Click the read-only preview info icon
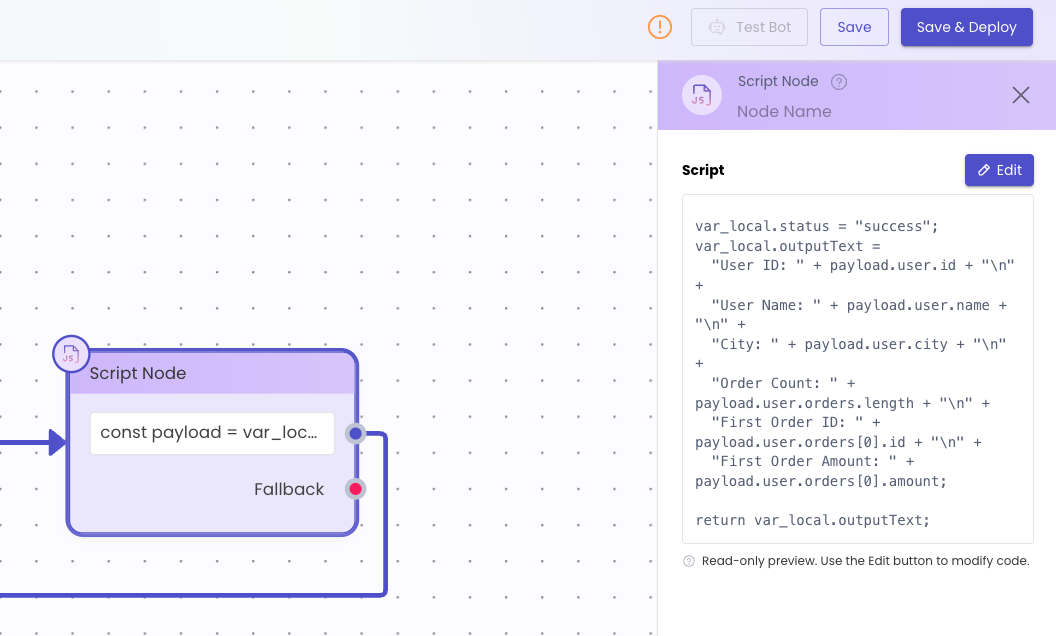The image size is (1056, 636). coord(688,561)
